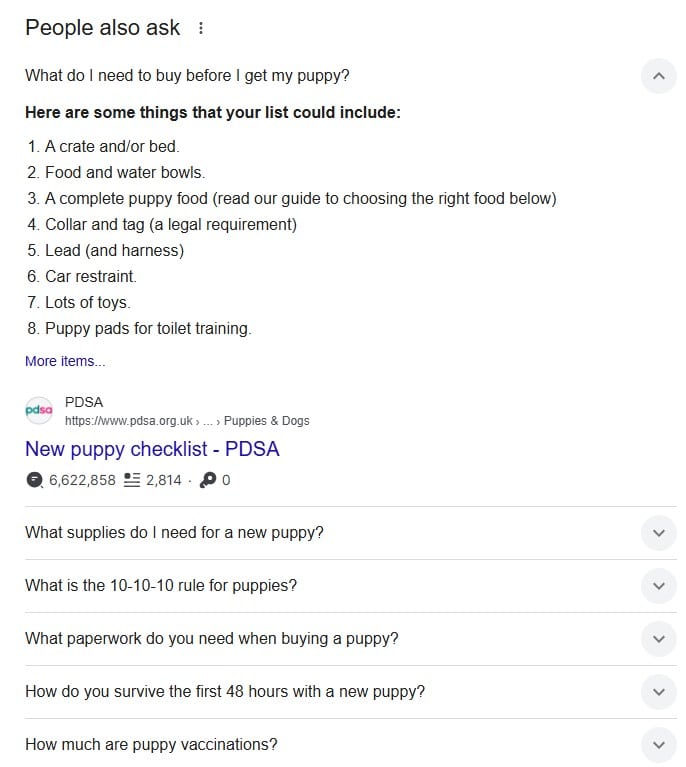Collapse the 'What do I need to buy' answer

click(x=659, y=76)
